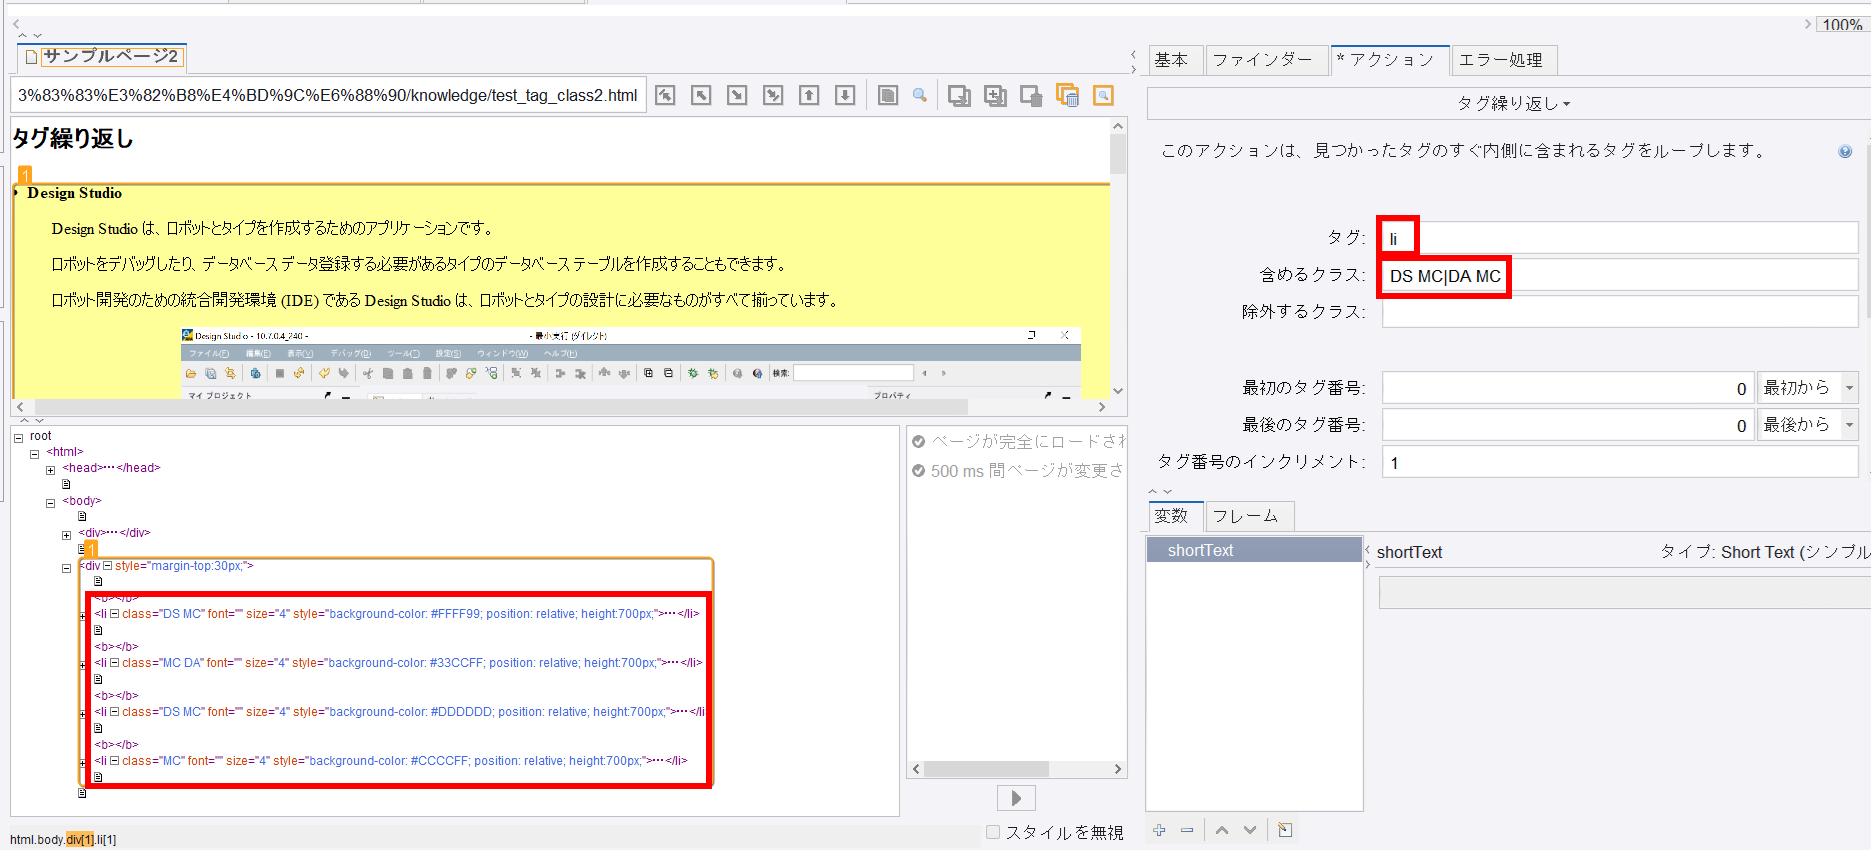The width and height of the screenshot is (1871, 850).
Task: Collapse the div style margin-top node
Action: [66, 568]
